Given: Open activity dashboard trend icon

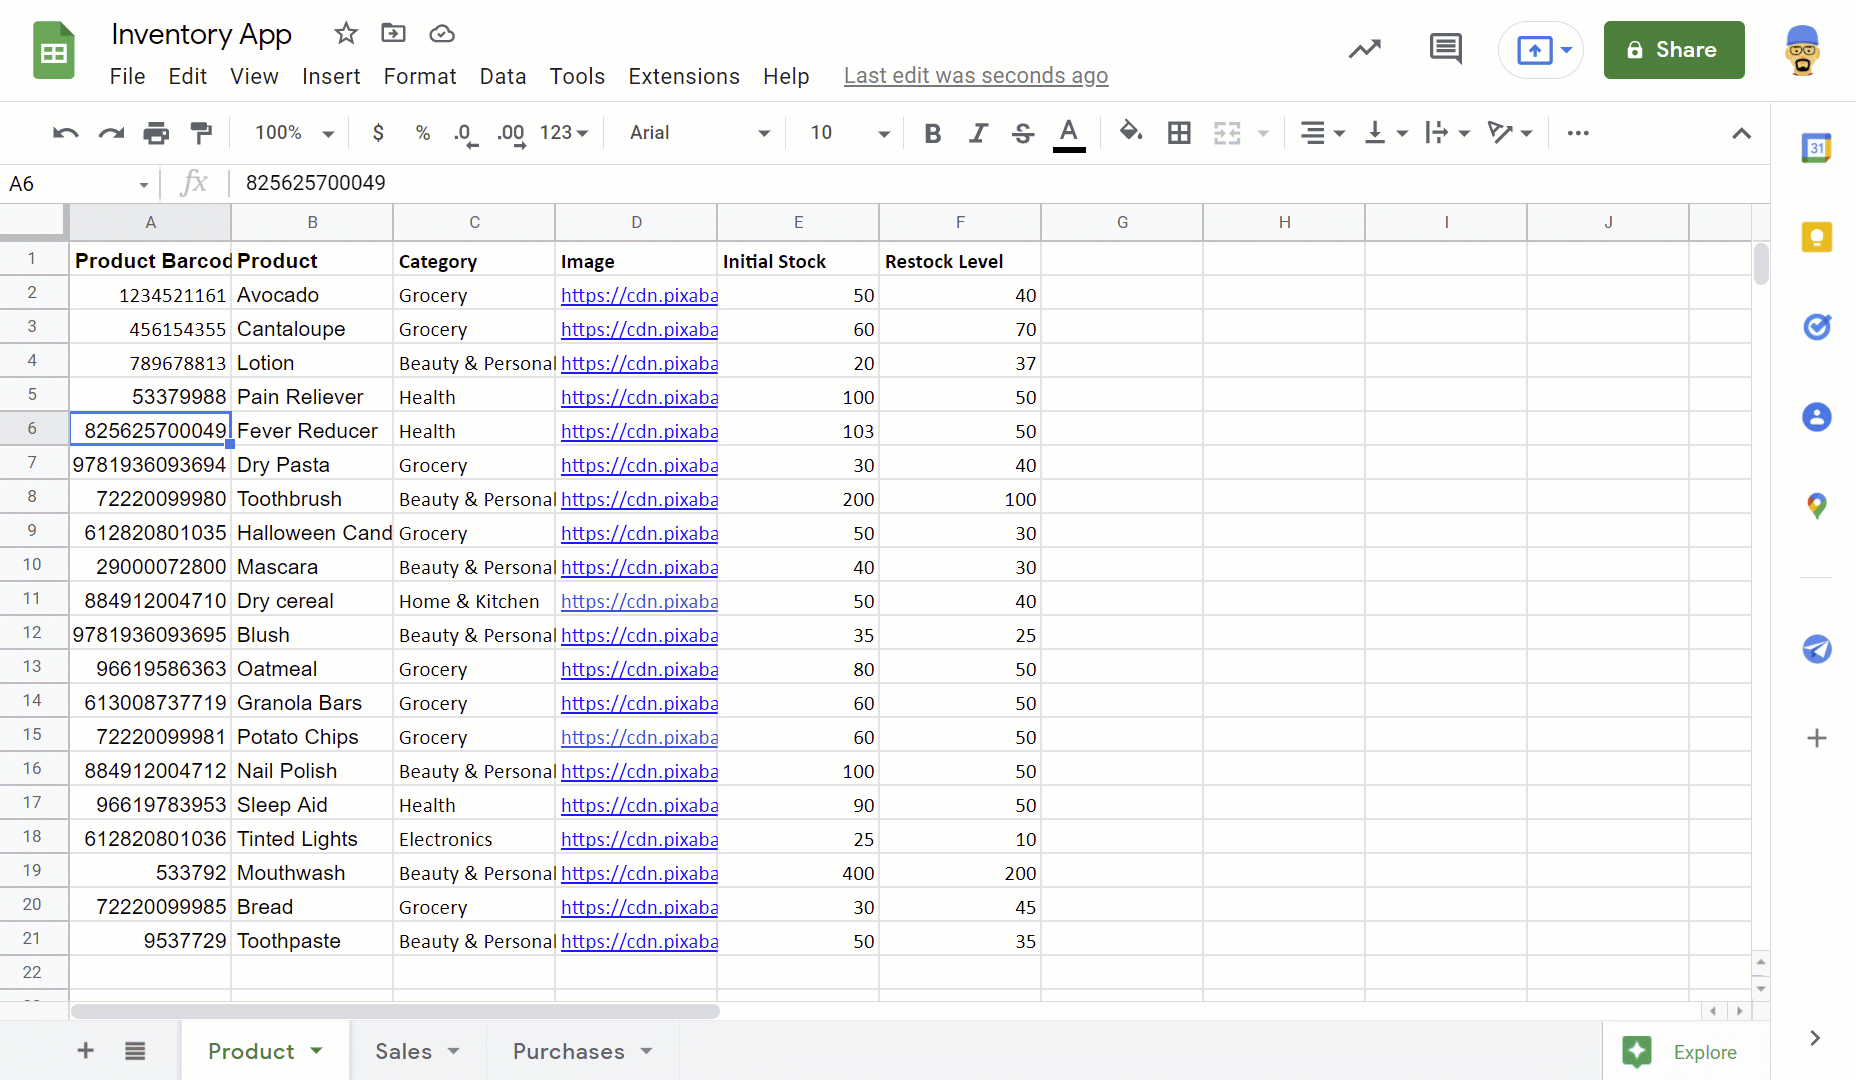Looking at the screenshot, I should 1365,49.
